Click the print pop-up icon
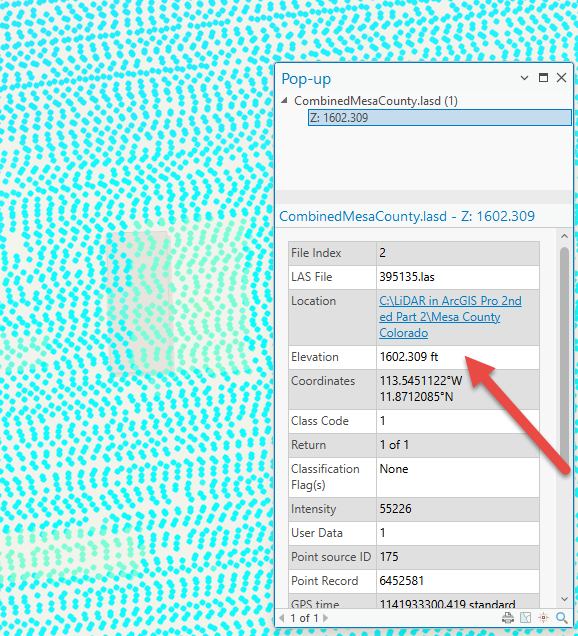The image size is (578, 636). 508,618
